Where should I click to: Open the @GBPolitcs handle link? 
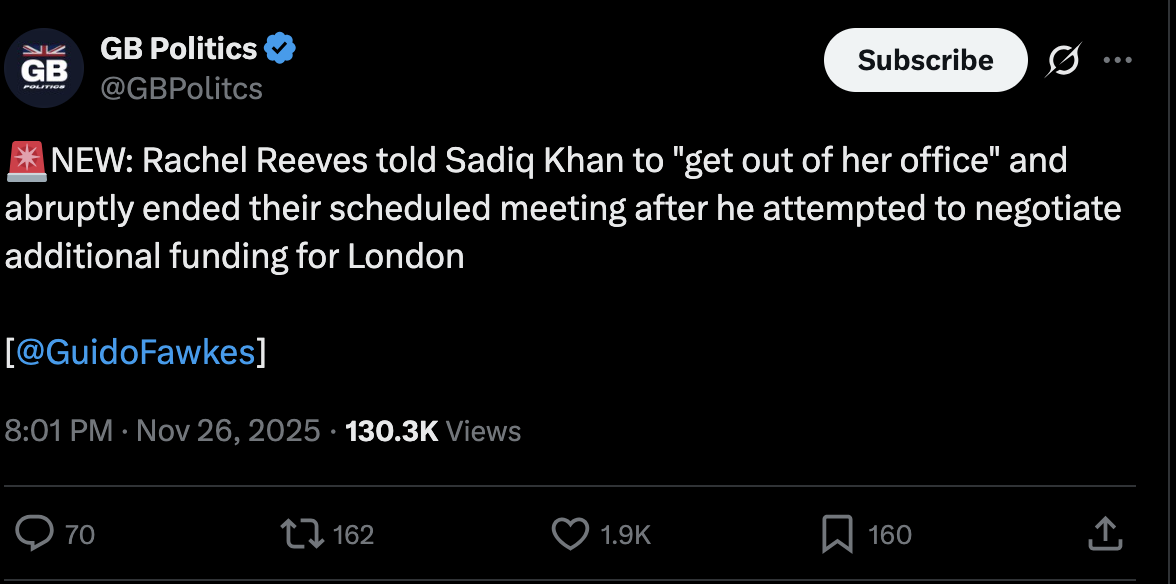pos(181,89)
